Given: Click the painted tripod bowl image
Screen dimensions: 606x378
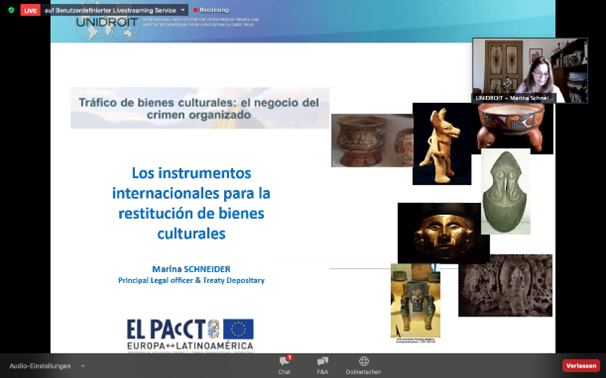Looking at the screenshot, I should coord(513,128).
